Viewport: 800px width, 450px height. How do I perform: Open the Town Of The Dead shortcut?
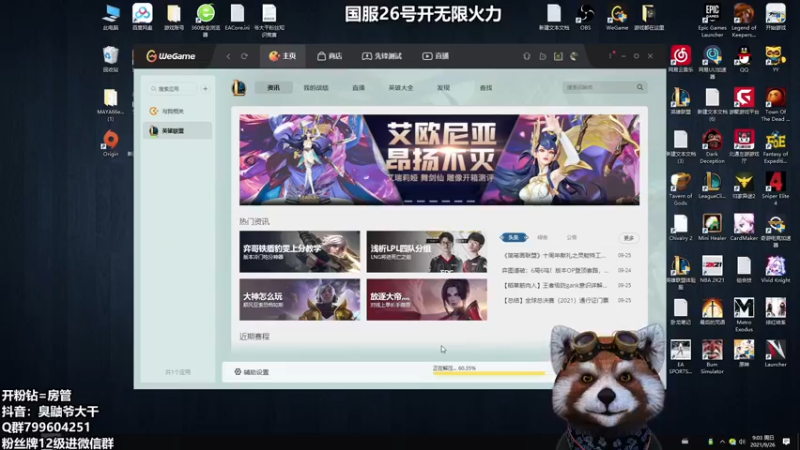coord(776,105)
